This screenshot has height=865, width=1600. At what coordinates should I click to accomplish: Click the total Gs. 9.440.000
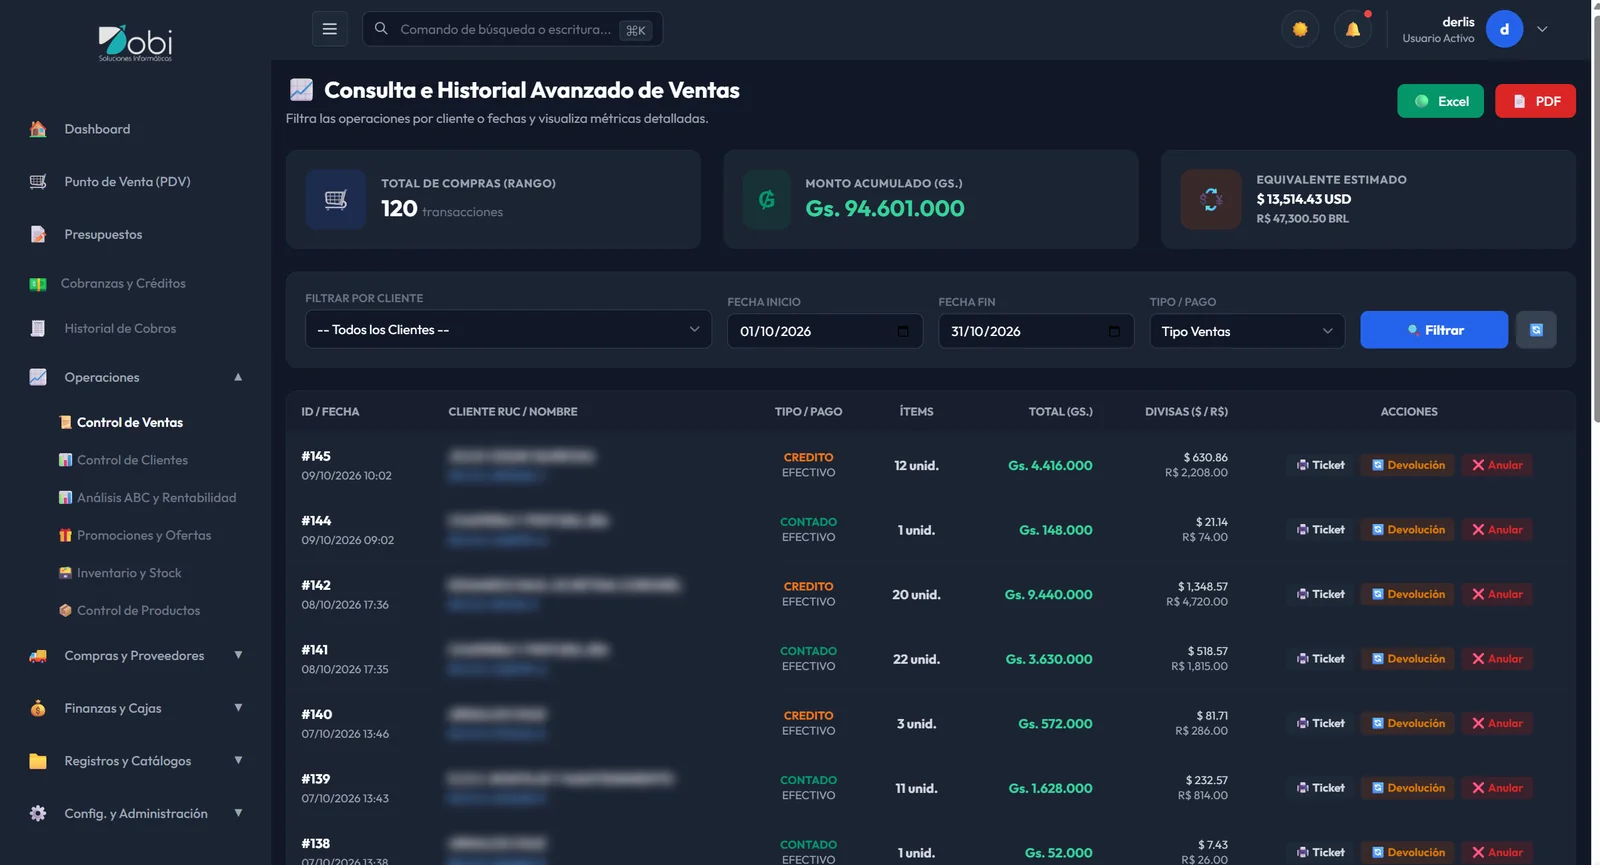click(x=1048, y=595)
